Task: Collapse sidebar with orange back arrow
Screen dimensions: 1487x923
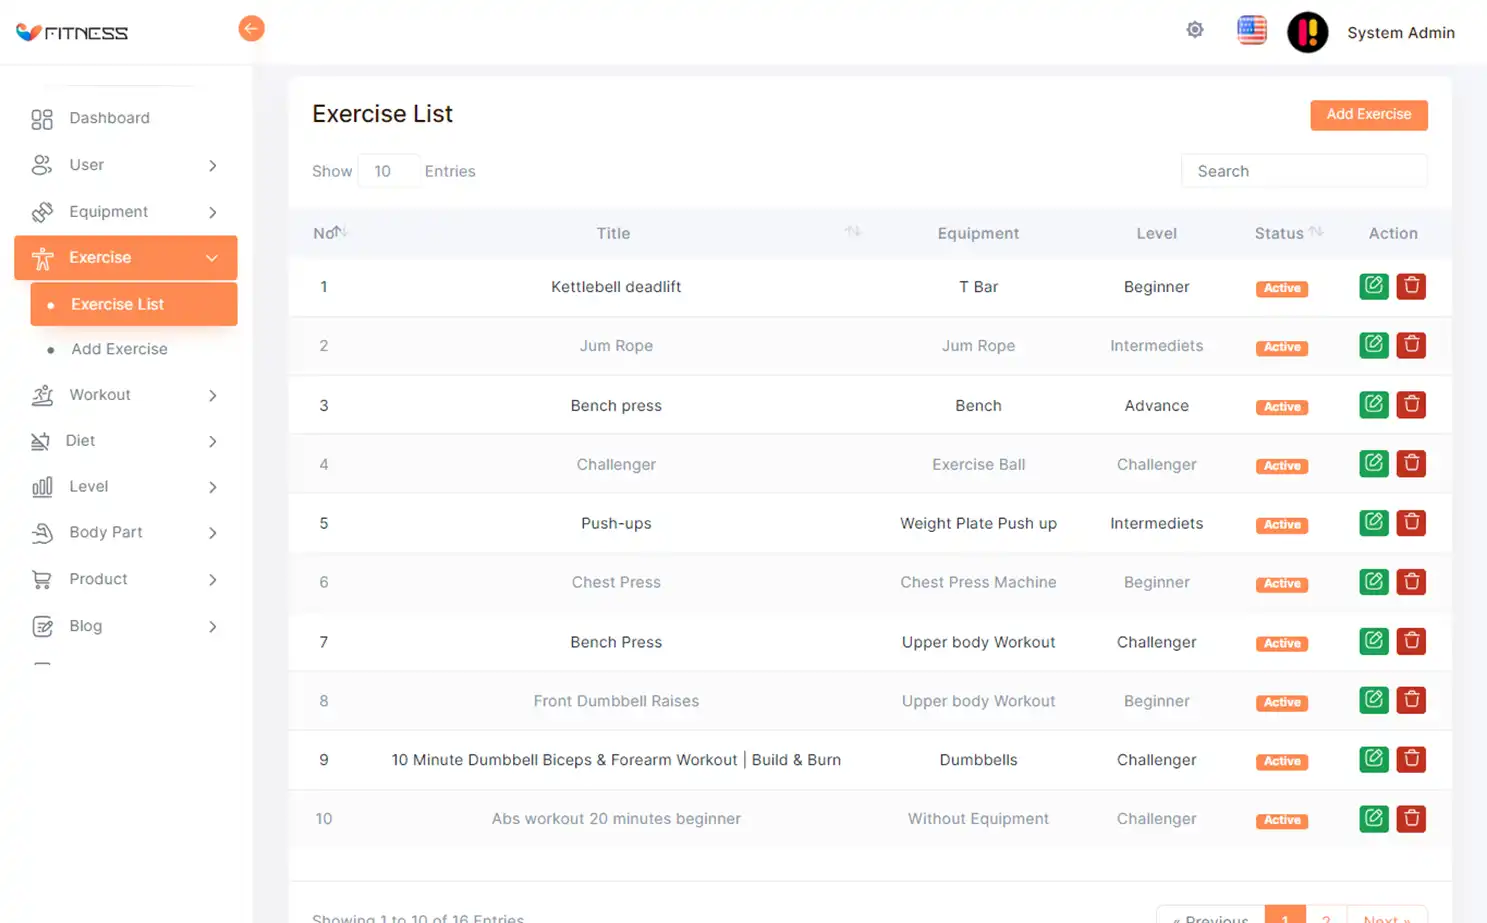Action: click(x=251, y=28)
